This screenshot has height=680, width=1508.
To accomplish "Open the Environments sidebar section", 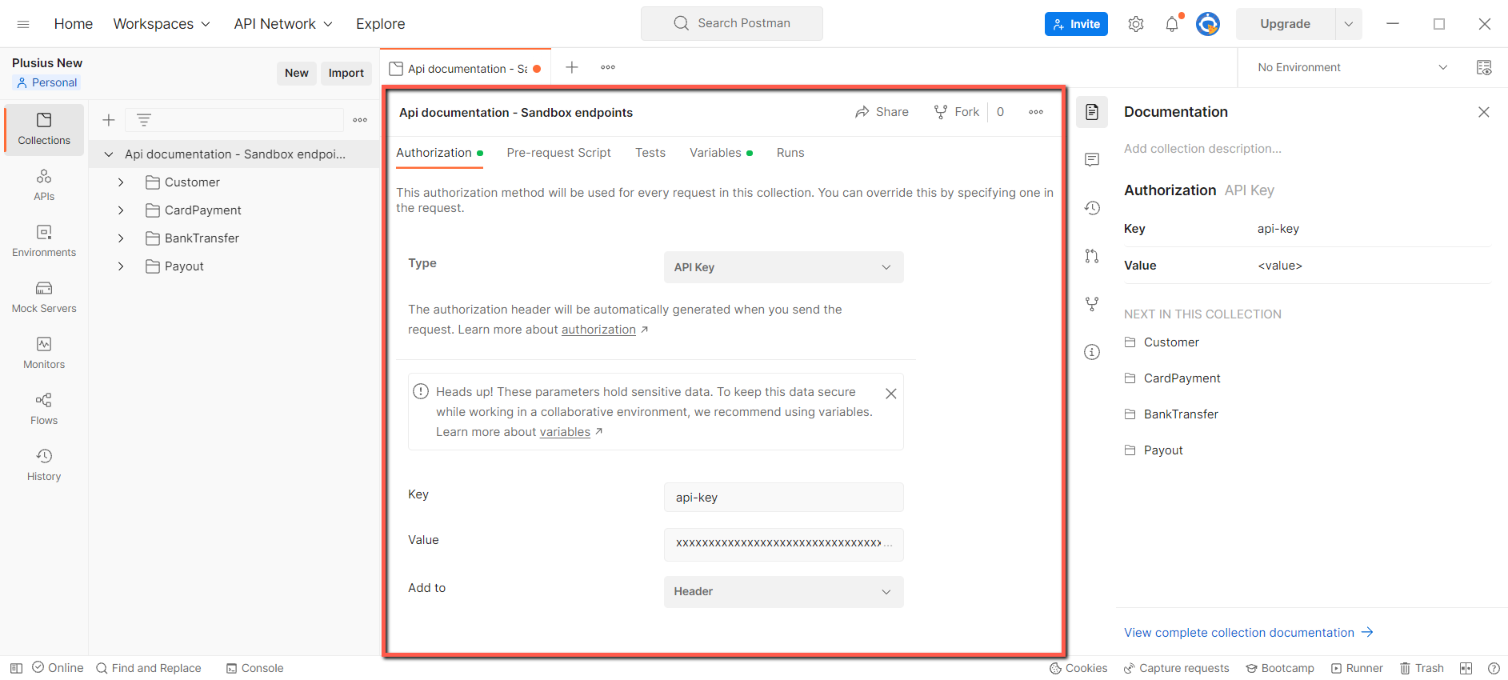I will 44,241.
